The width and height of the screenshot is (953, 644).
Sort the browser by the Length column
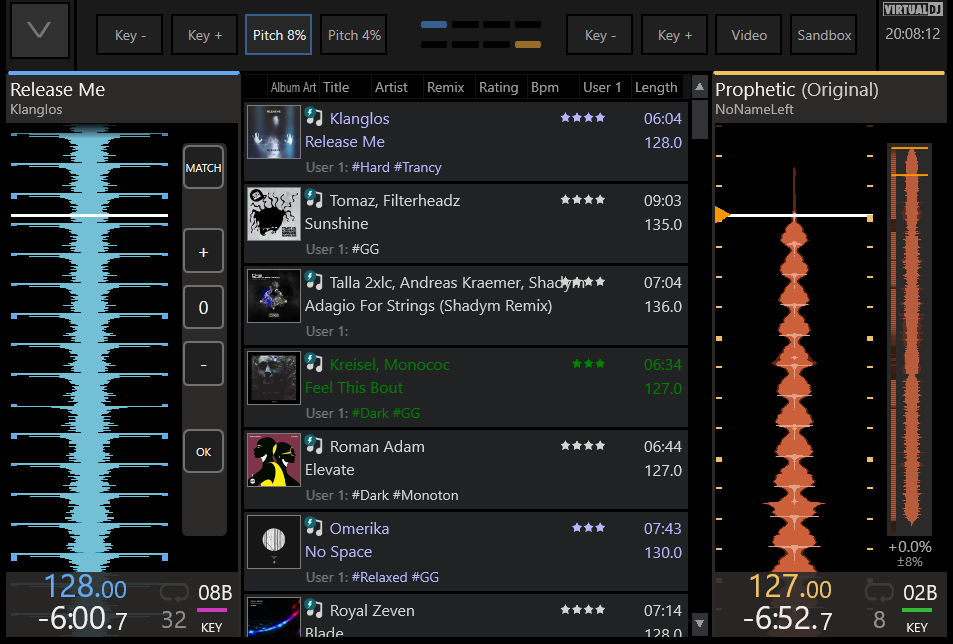(x=656, y=87)
